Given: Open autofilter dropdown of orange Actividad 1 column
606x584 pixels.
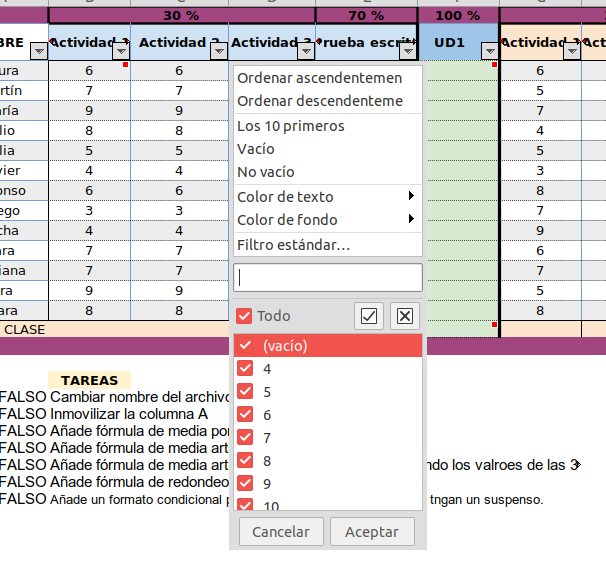Looking at the screenshot, I should pyautogui.click(x=572, y=51).
